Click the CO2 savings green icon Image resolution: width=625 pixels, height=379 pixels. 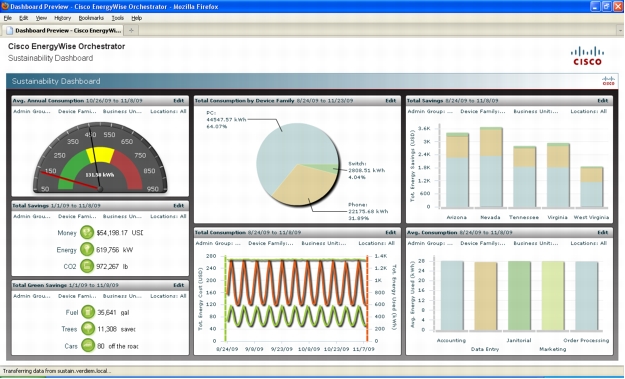pyautogui.click(x=87, y=266)
